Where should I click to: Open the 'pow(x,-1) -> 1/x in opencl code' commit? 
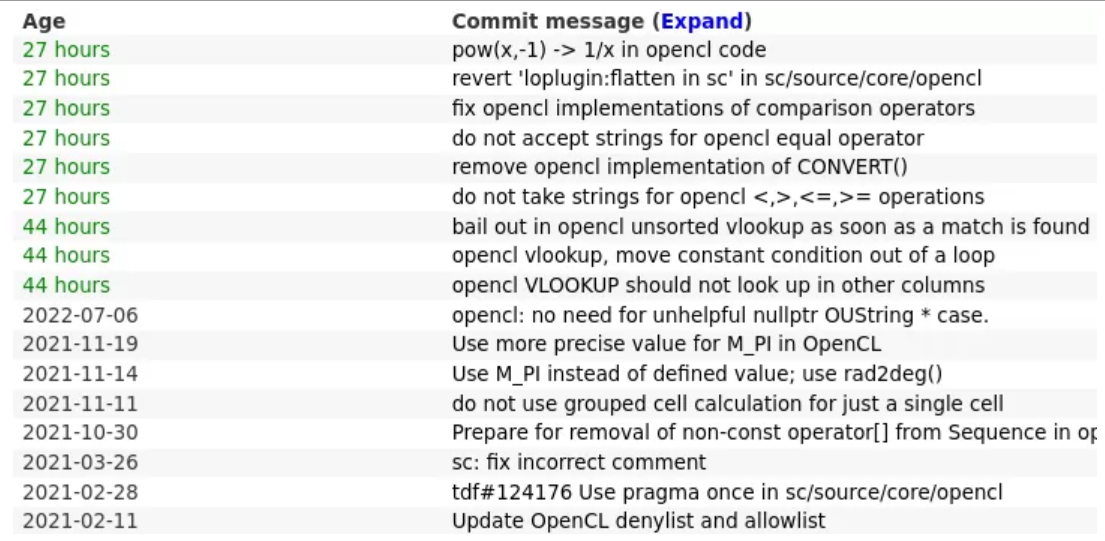click(x=608, y=50)
